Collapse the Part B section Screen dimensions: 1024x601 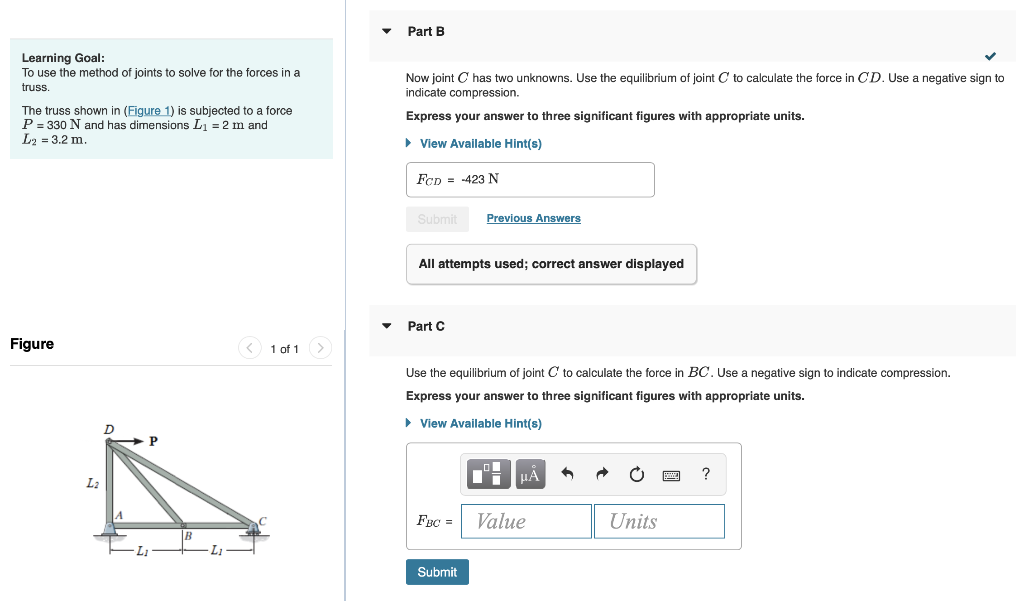(x=387, y=31)
